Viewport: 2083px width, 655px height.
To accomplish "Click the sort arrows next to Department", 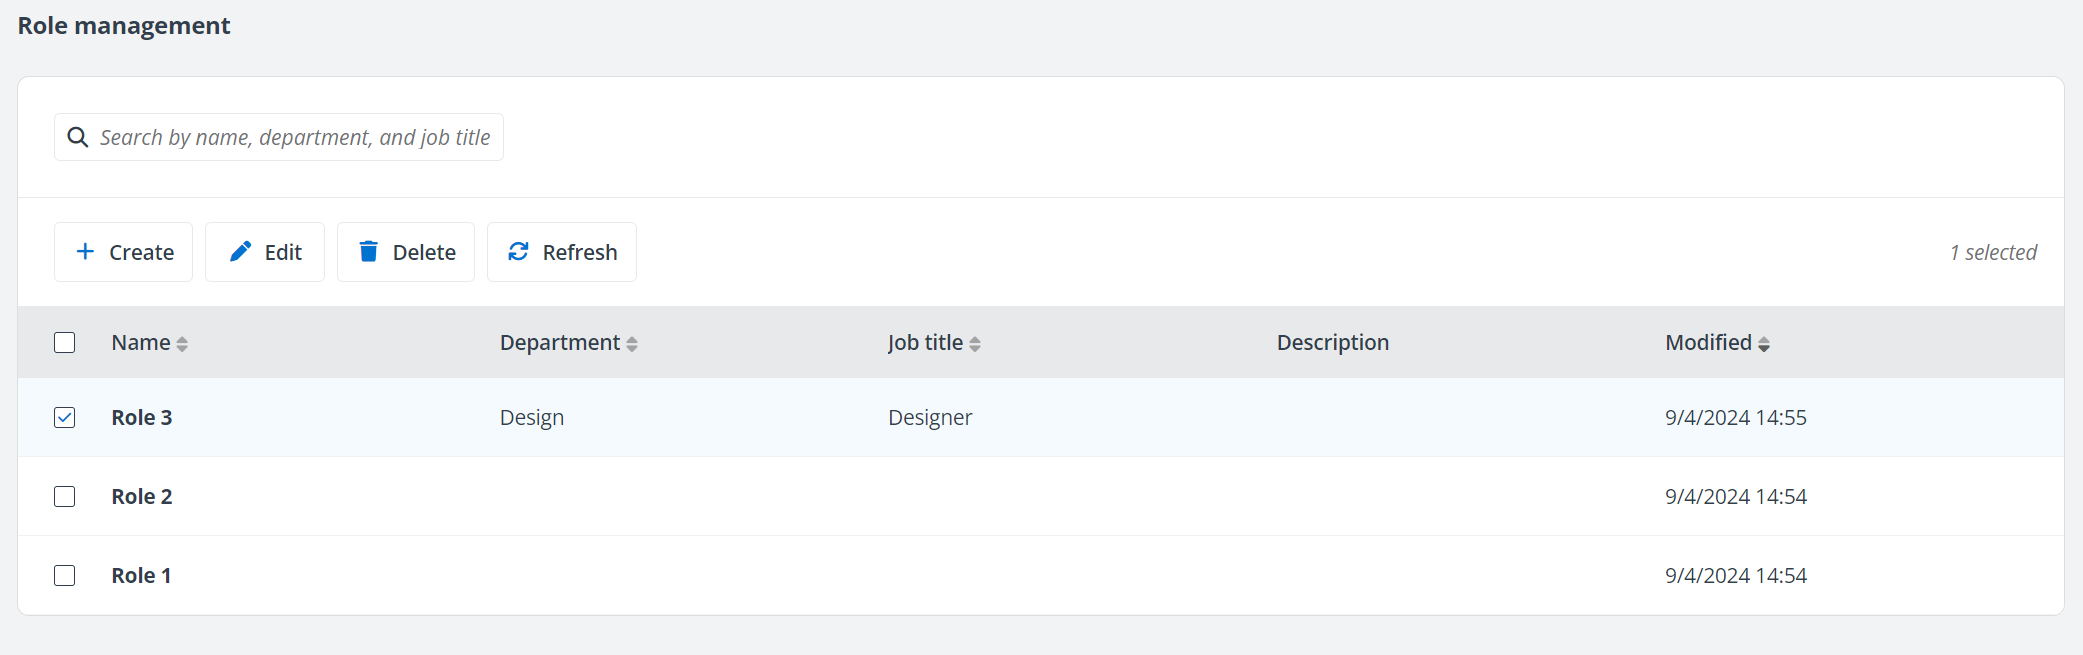I will tap(633, 343).
